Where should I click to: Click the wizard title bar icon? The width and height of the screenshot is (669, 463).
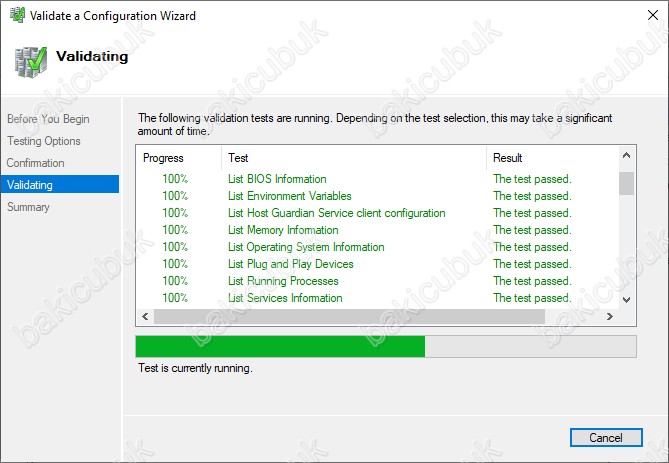pos(17,15)
